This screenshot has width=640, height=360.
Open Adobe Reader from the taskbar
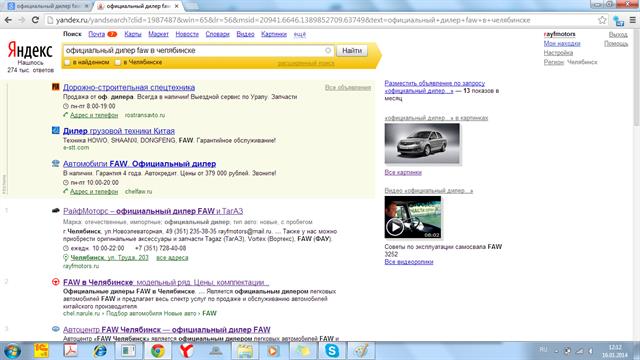tap(70, 351)
